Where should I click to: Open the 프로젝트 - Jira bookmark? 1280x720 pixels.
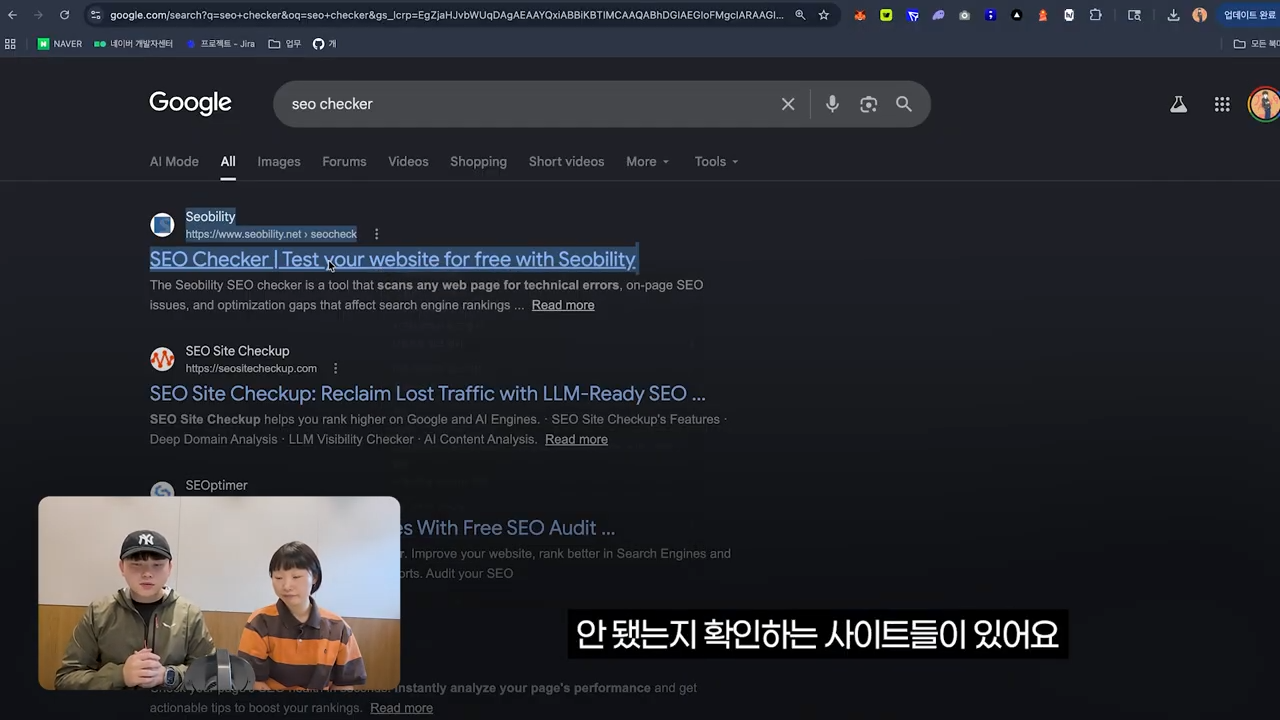[x=220, y=44]
